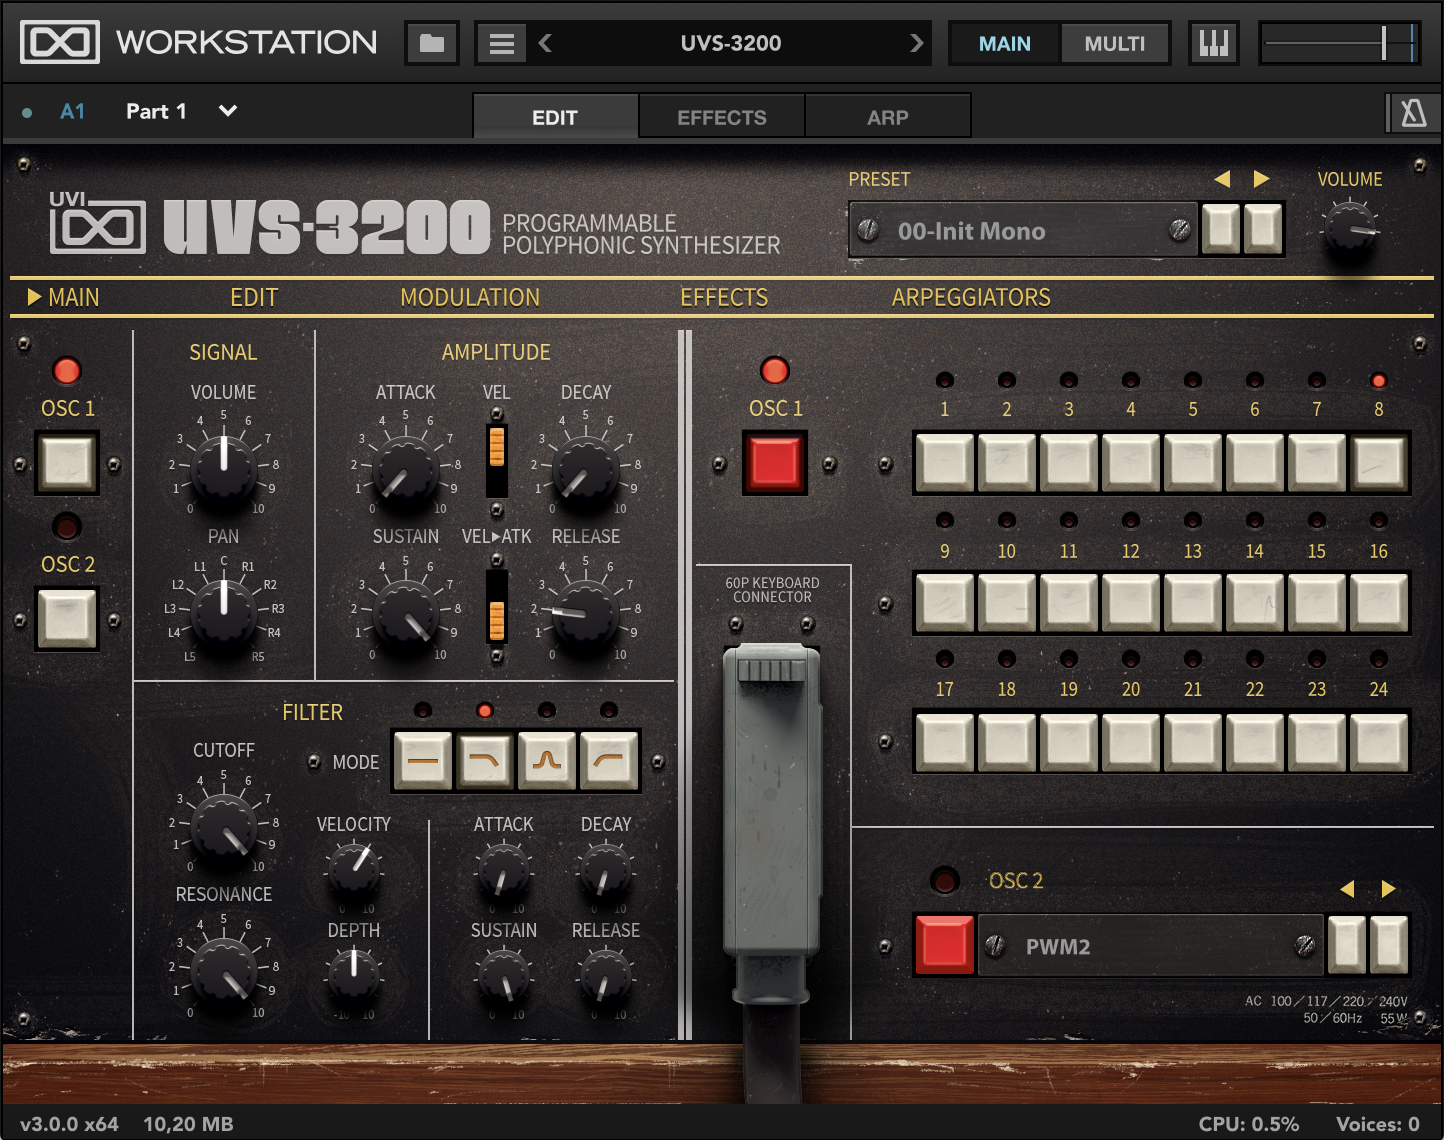Switch to the ARP tab
Screen dimensions: 1444x1140
887,117
